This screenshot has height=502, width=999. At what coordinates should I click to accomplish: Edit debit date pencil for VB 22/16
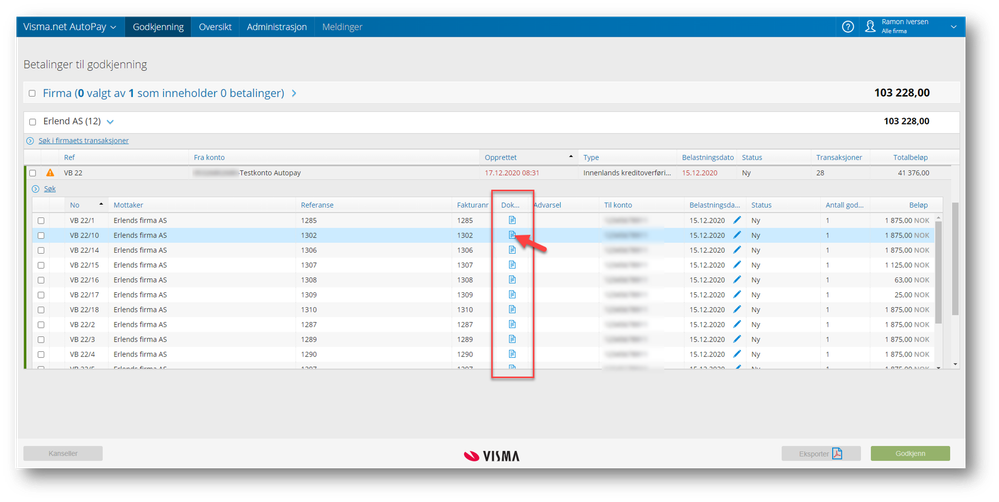pyautogui.click(x=737, y=280)
